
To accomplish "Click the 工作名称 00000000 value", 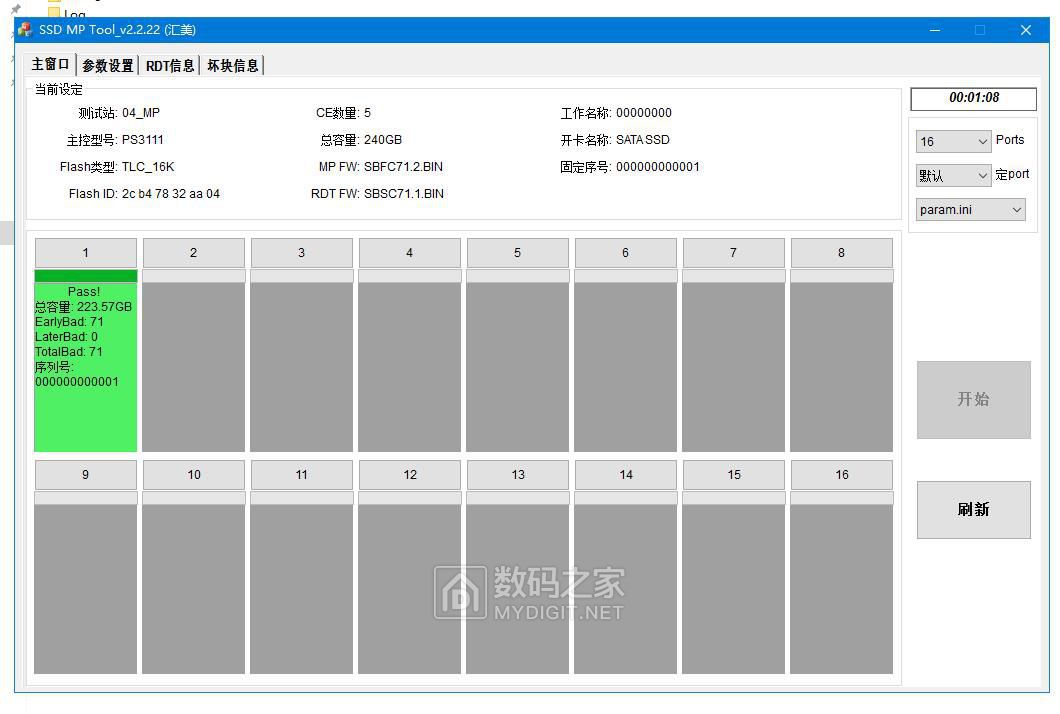I will coord(644,113).
